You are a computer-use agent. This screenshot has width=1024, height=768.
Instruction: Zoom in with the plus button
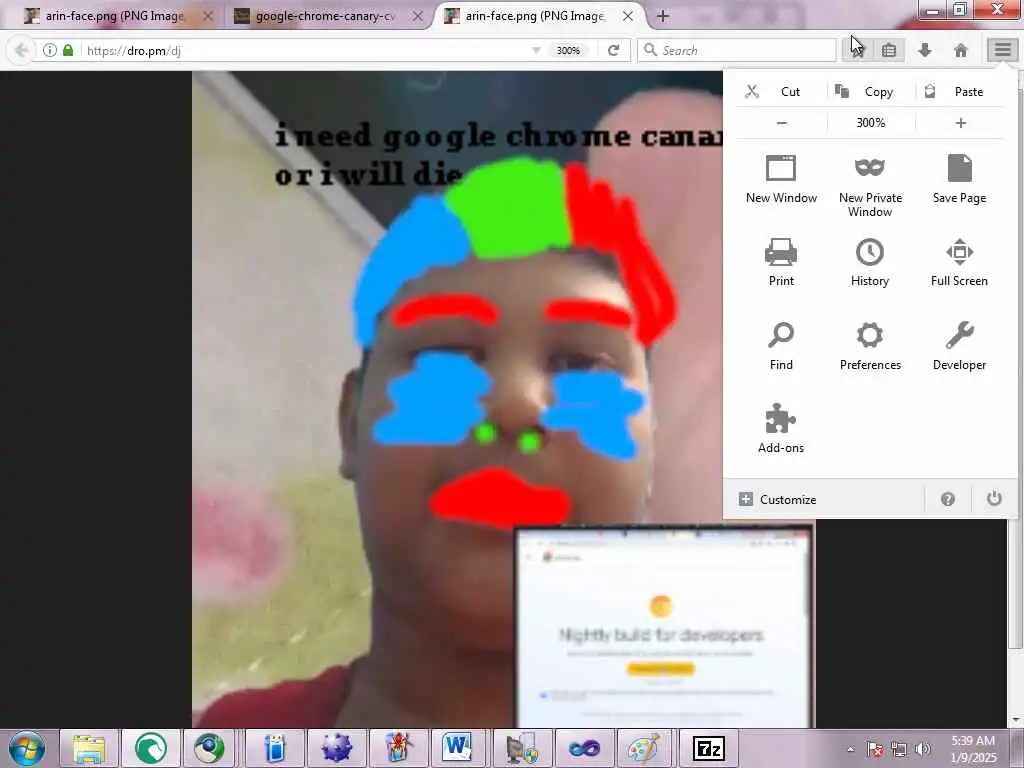[x=961, y=123]
